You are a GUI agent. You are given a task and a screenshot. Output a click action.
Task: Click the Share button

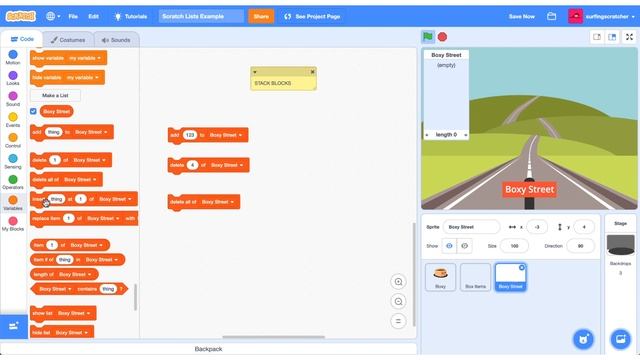(261, 16)
